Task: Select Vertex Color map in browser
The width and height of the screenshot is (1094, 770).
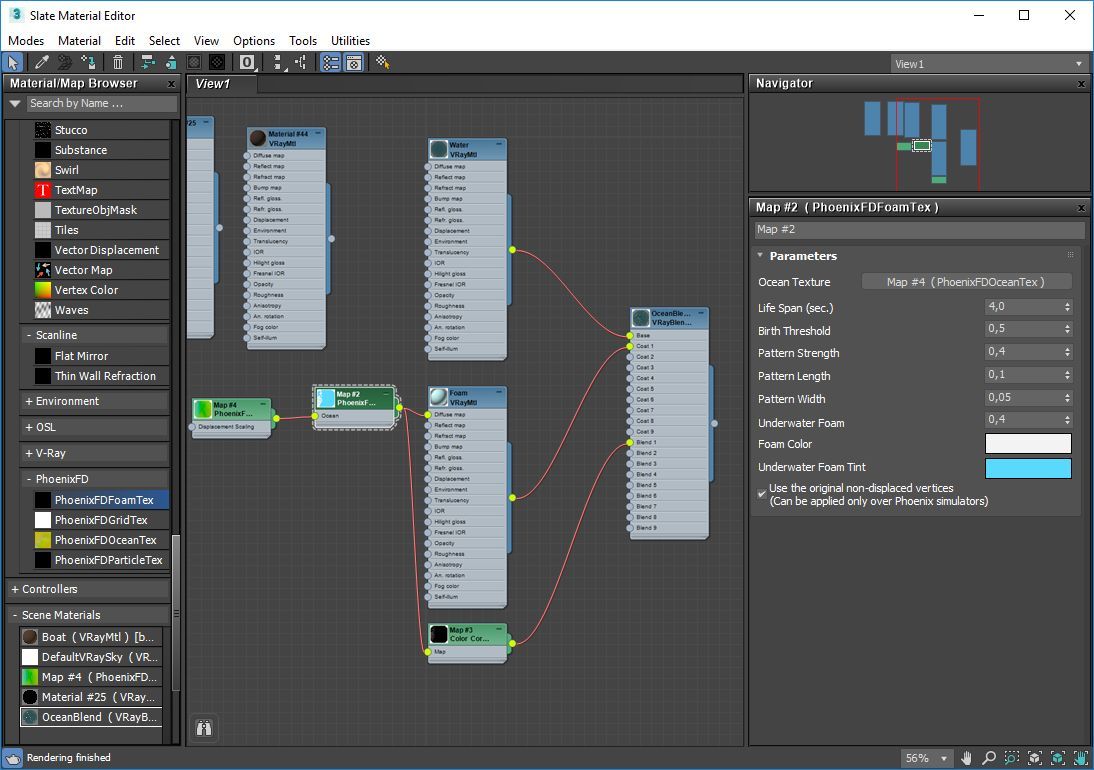Action: click(x=102, y=290)
